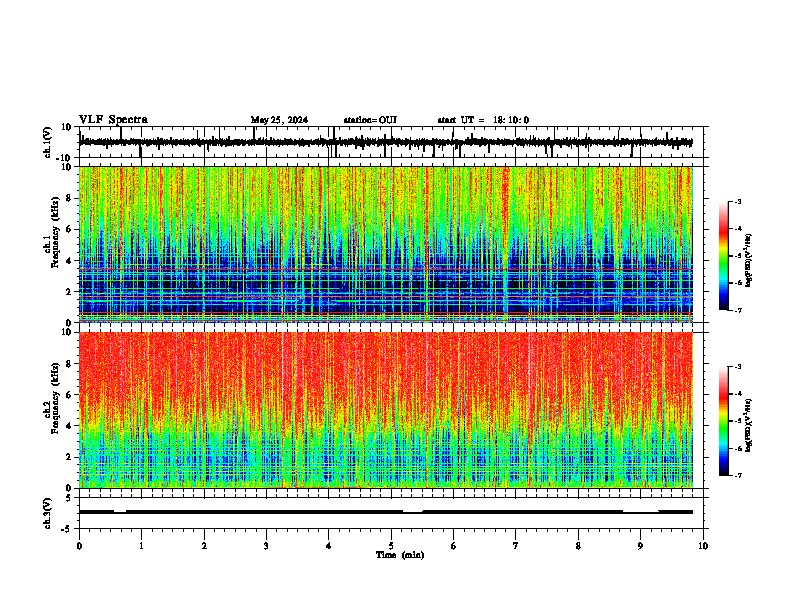Click the ch.2 color scale bar
This screenshot has width=792, height=612.
pyautogui.click(x=724, y=421)
